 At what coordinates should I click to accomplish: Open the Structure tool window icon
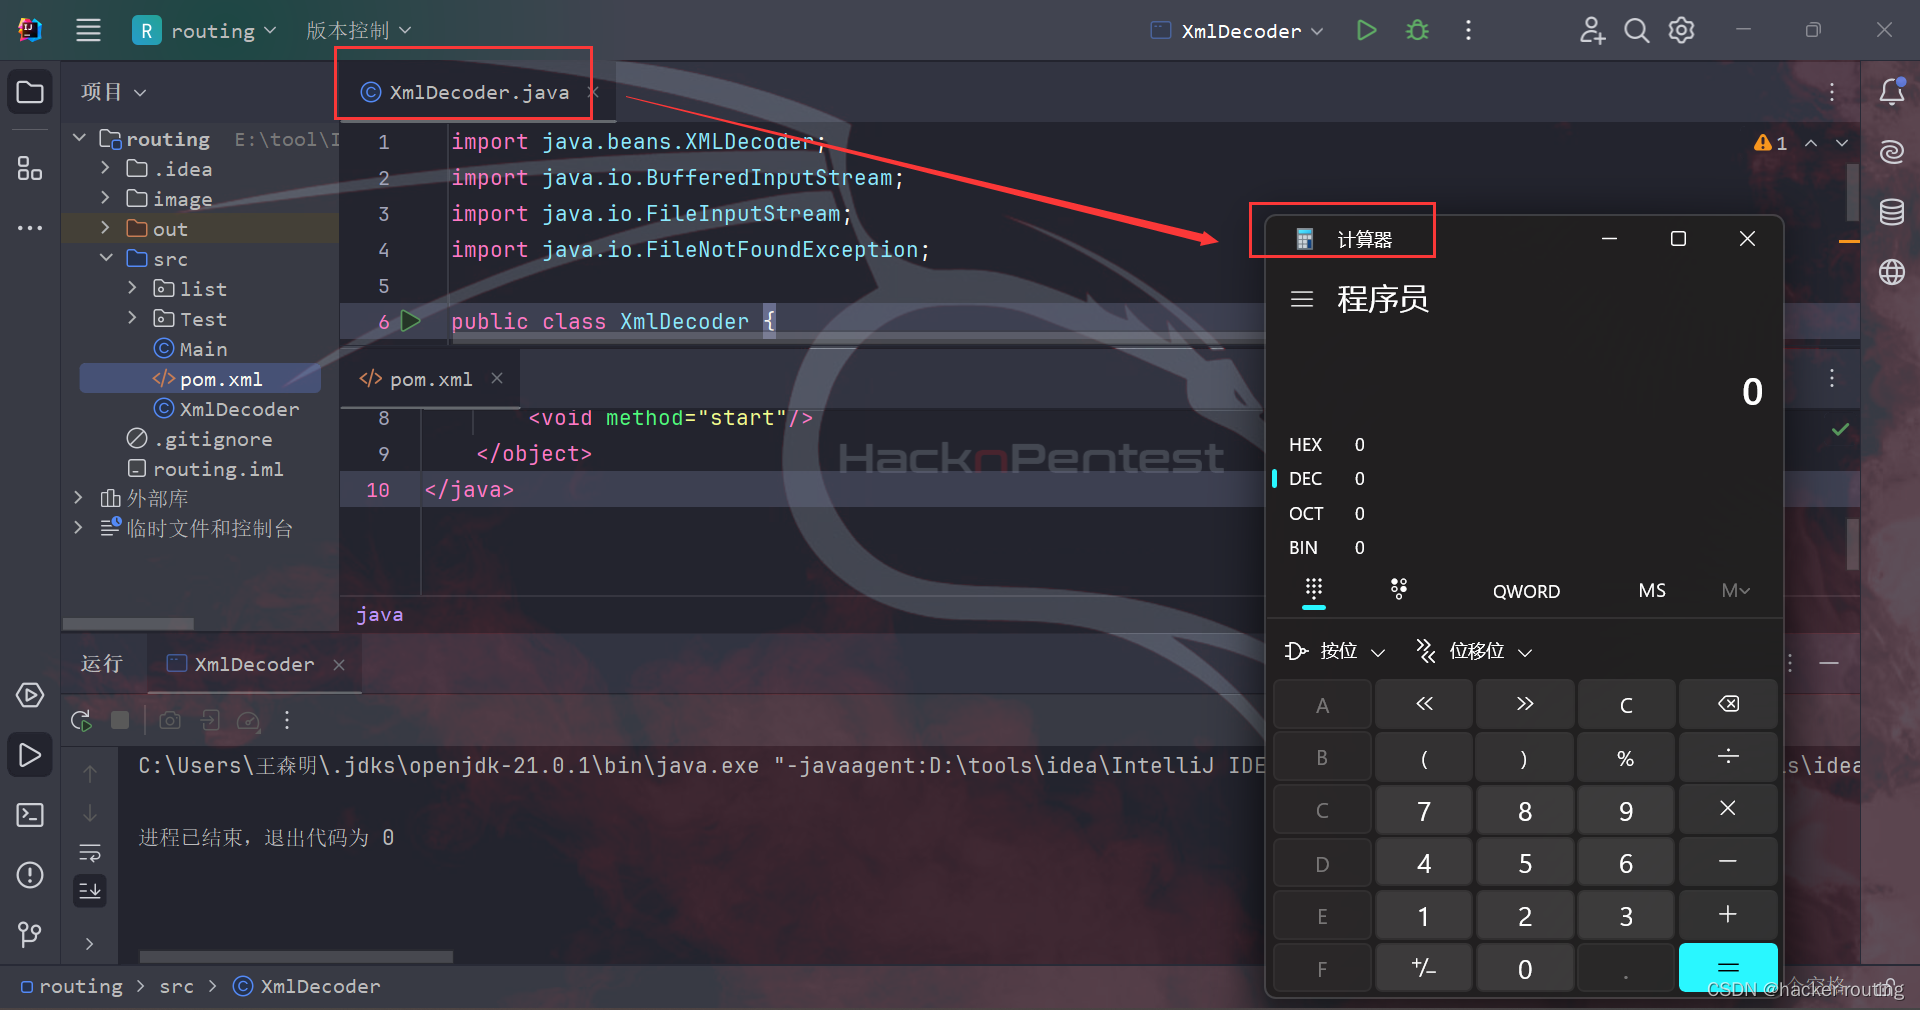[x=30, y=168]
